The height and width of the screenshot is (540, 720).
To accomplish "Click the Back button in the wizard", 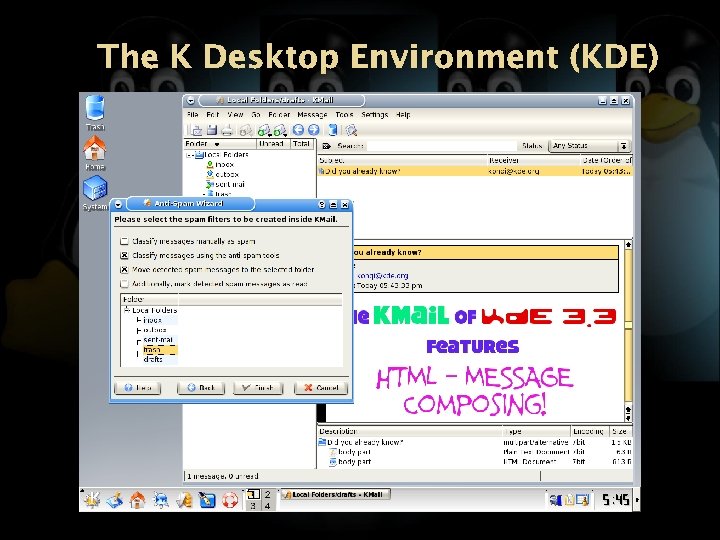I will coord(201,388).
